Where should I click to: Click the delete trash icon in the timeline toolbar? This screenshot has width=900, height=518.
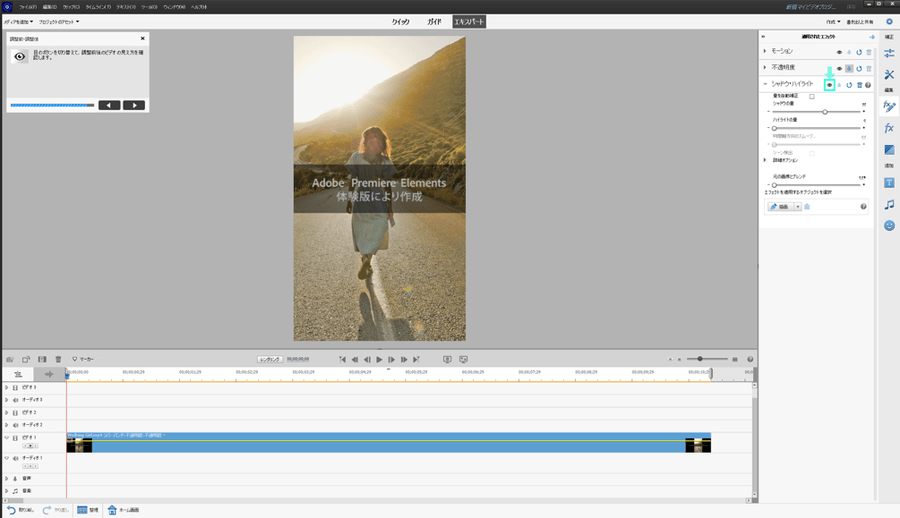point(58,359)
